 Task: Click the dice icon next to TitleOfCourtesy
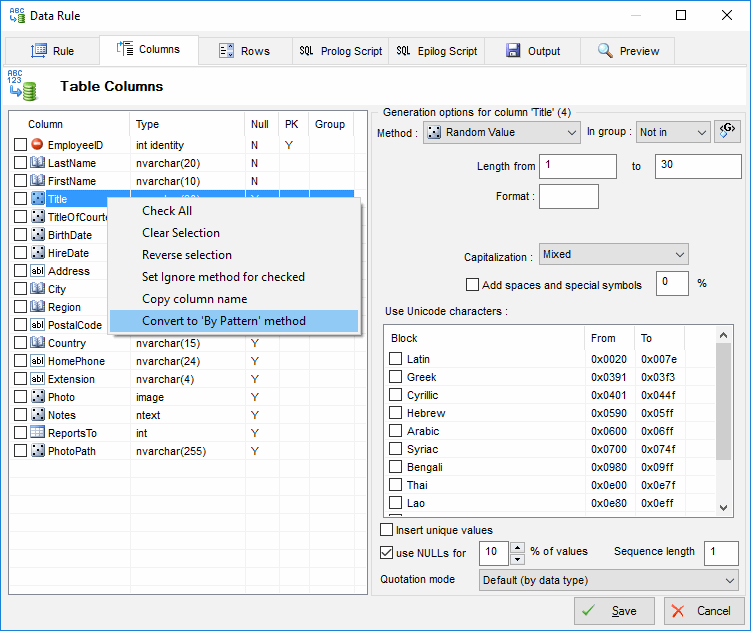(x=38, y=217)
